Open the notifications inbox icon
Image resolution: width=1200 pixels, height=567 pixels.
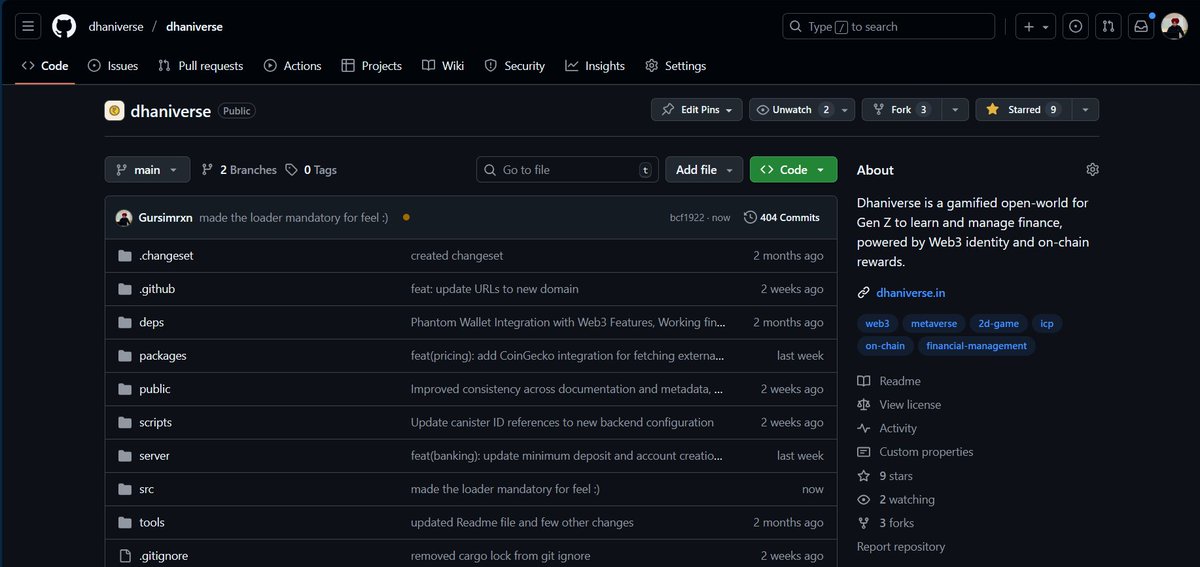tap(1140, 27)
